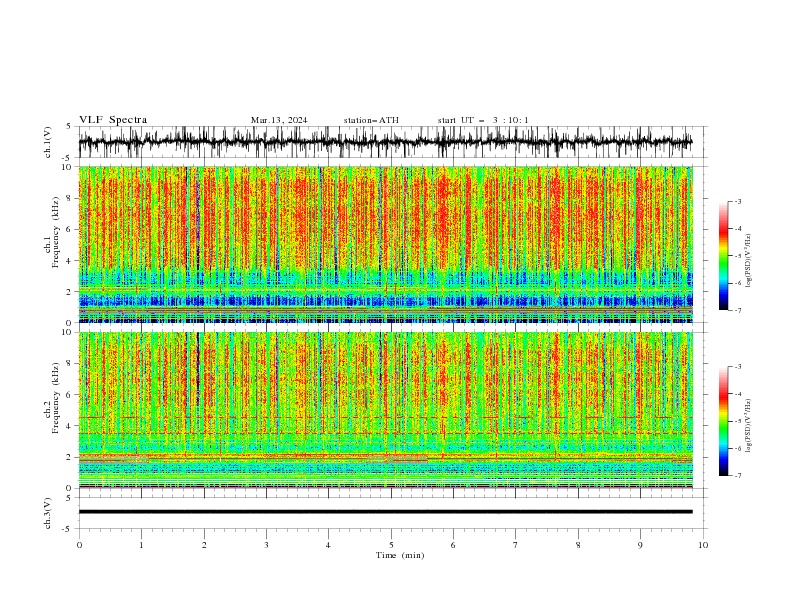
Task: Click tick label "9" on the Time axis
Action: [640, 545]
